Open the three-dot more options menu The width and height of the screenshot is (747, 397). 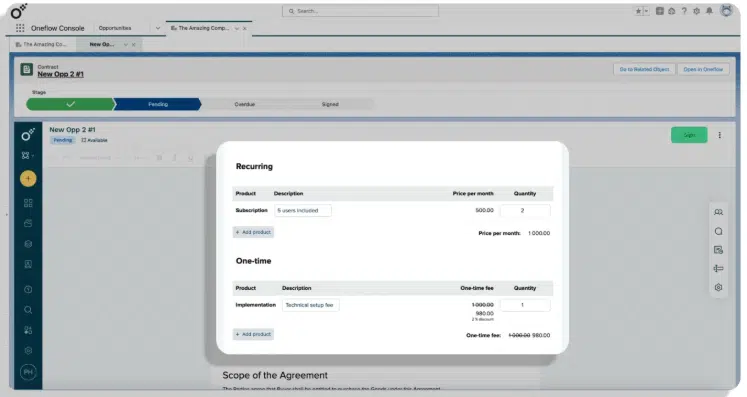[x=719, y=135]
